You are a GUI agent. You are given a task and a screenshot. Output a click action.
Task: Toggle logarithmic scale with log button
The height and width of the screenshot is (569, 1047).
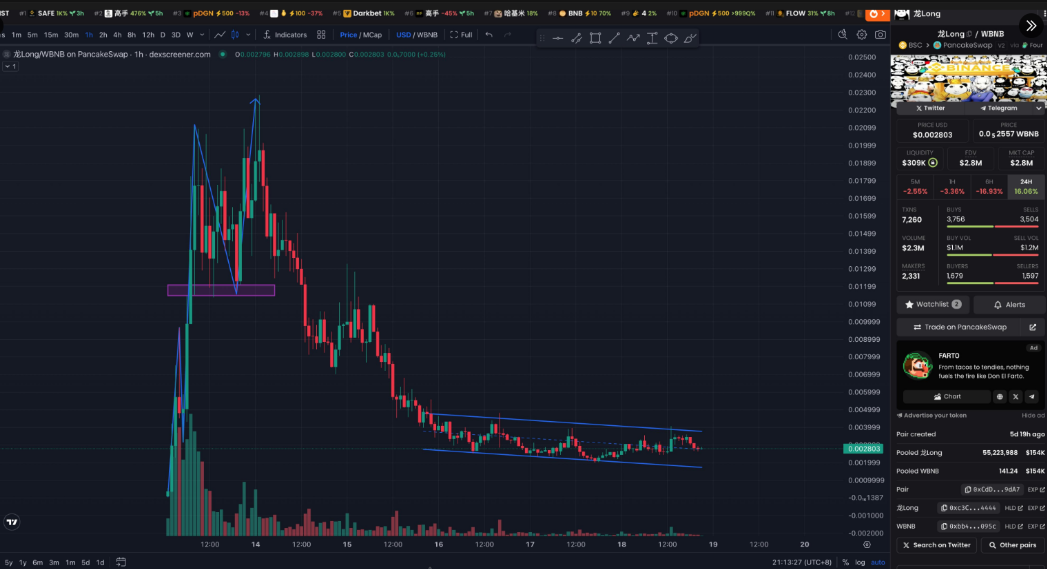point(861,562)
